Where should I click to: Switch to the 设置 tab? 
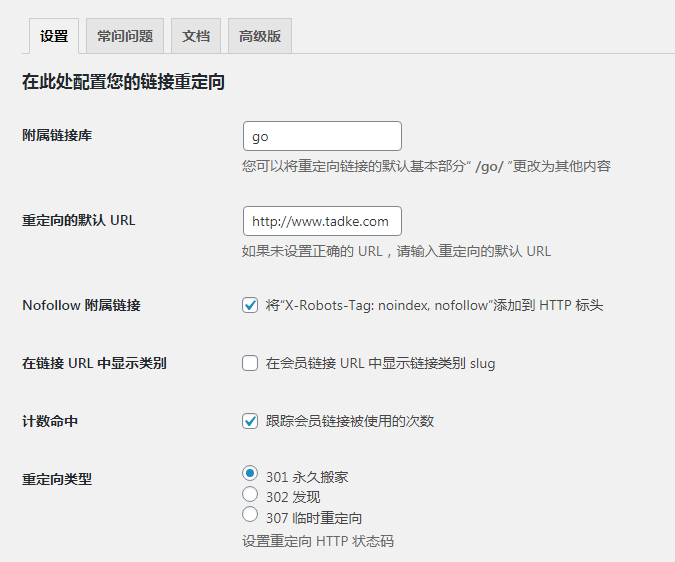point(54,36)
